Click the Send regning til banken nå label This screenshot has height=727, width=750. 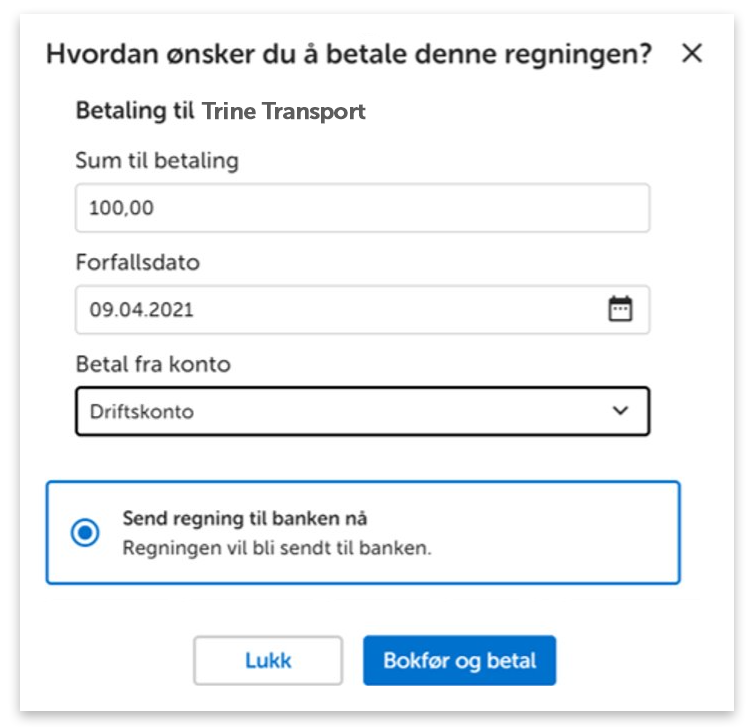[245, 518]
